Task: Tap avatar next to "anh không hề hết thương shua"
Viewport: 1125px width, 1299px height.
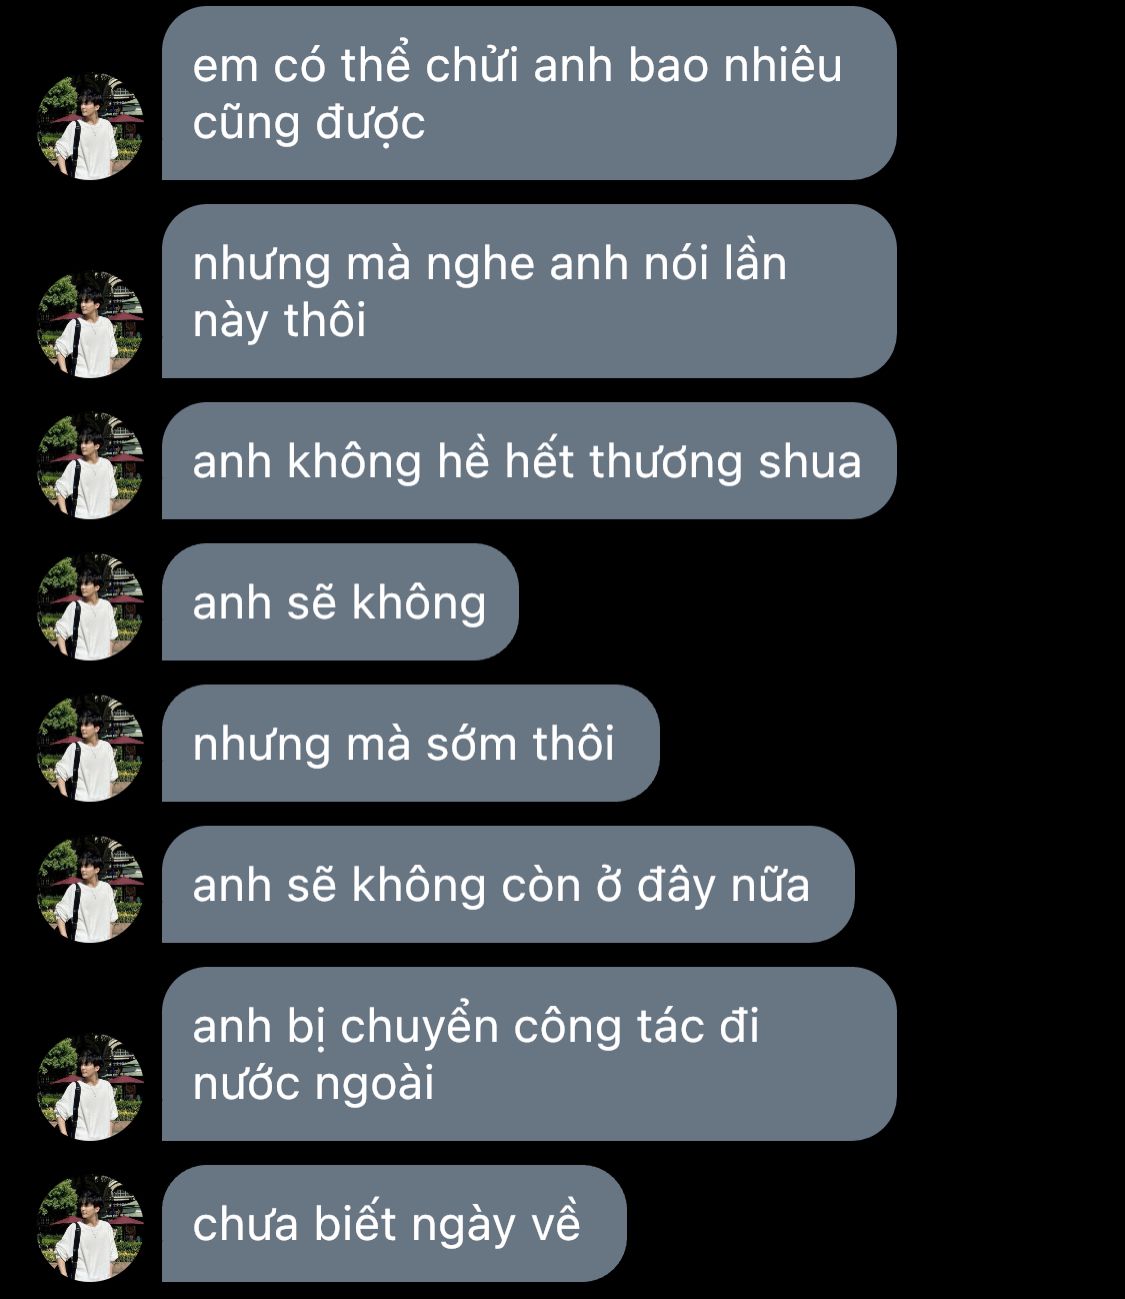Action: click(x=91, y=465)
